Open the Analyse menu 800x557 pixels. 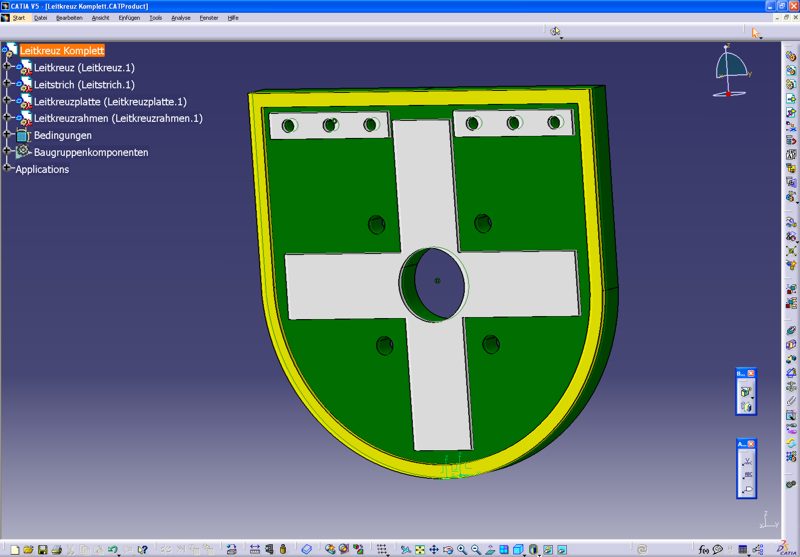point(181,18)
